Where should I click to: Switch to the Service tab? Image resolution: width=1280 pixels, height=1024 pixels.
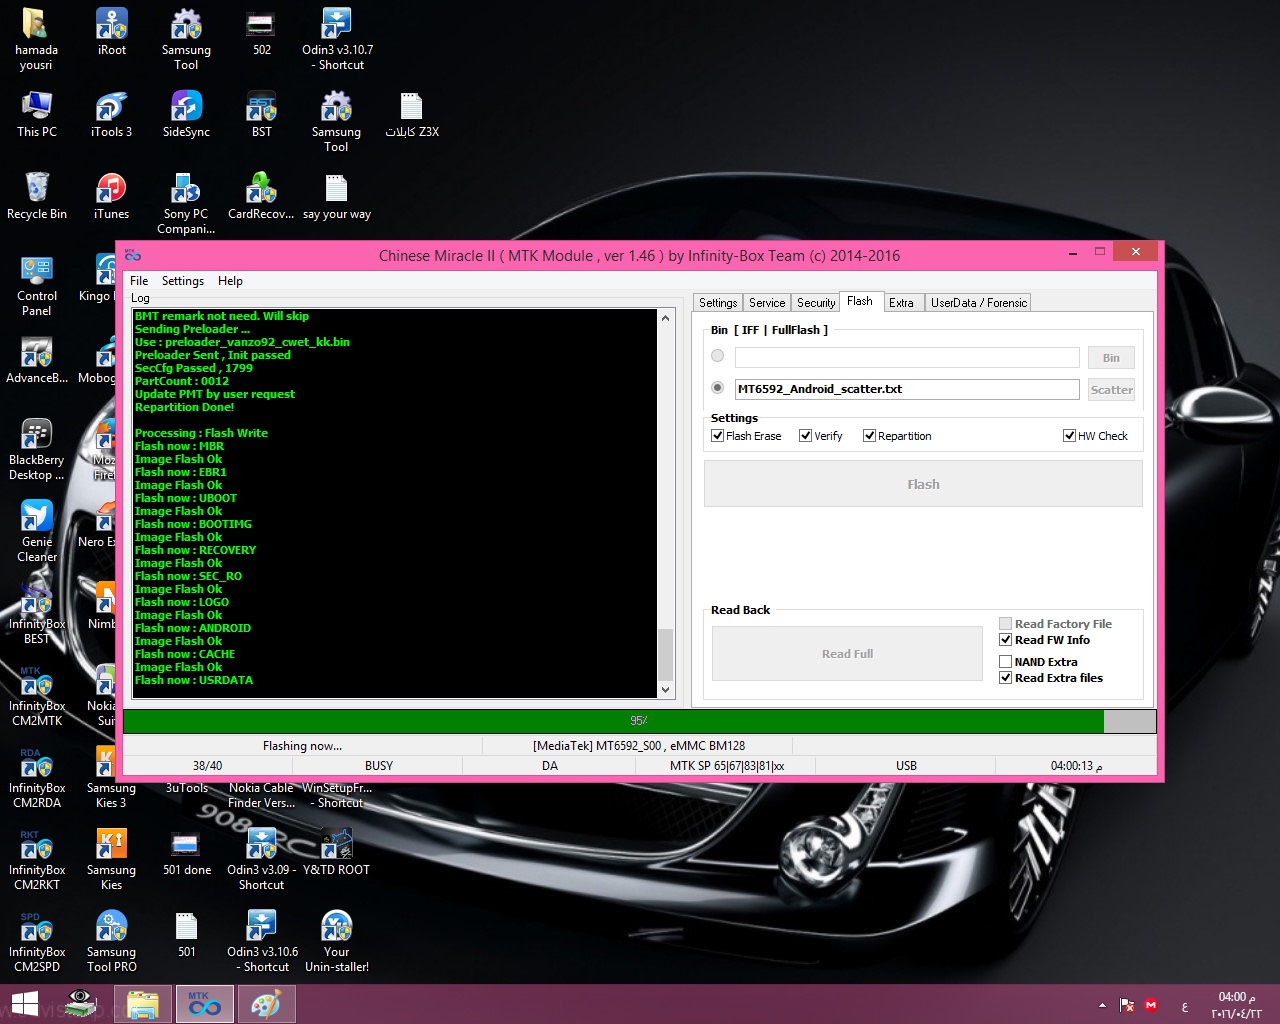point(767,303)
